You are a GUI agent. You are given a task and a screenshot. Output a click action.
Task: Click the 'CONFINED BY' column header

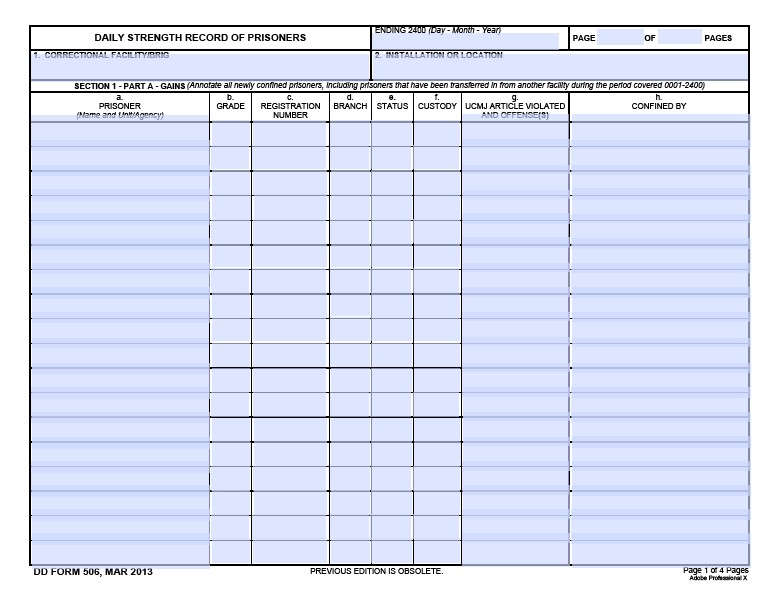click(659, 106)
